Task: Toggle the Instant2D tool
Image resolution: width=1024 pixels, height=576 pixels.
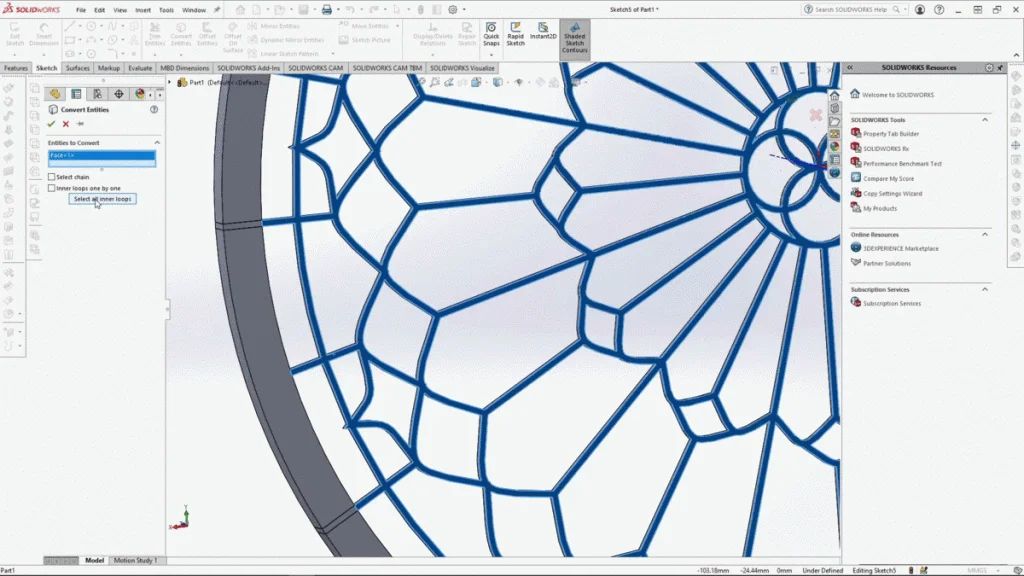Action: (543, 32)
